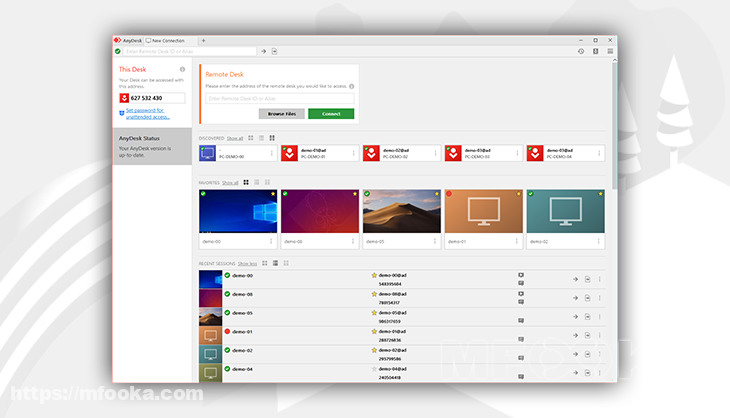Open options menu for PC-DEMO-00 card

coord(270,153)
